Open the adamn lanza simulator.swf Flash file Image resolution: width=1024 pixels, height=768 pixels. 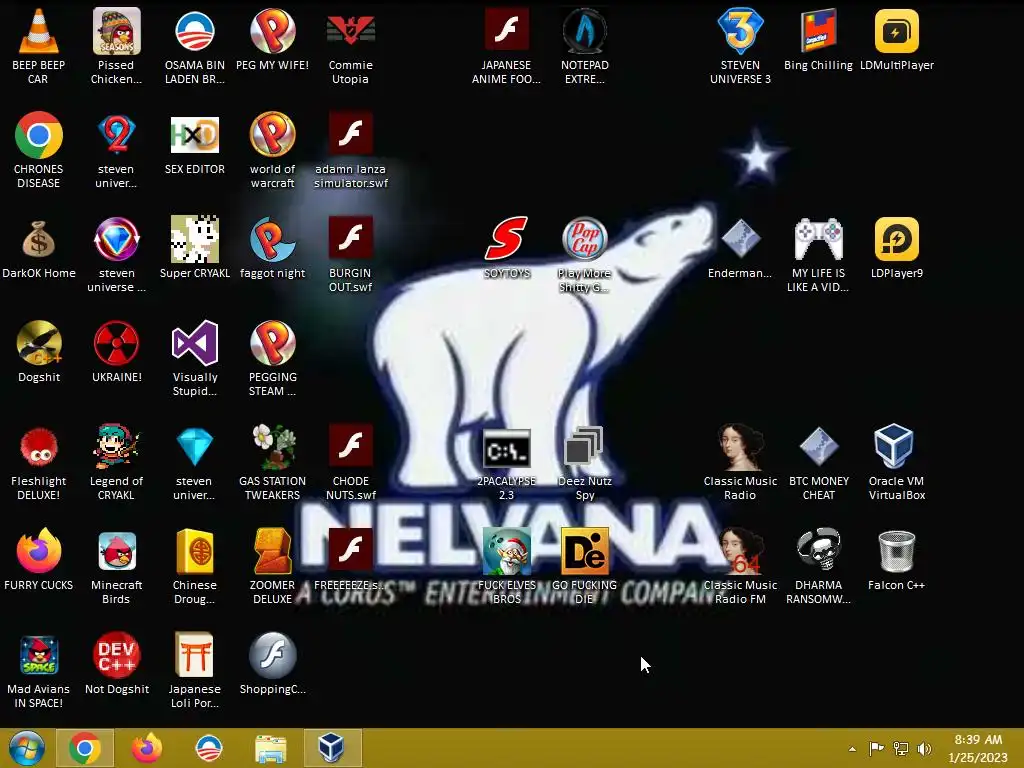(x=351, y=134)
